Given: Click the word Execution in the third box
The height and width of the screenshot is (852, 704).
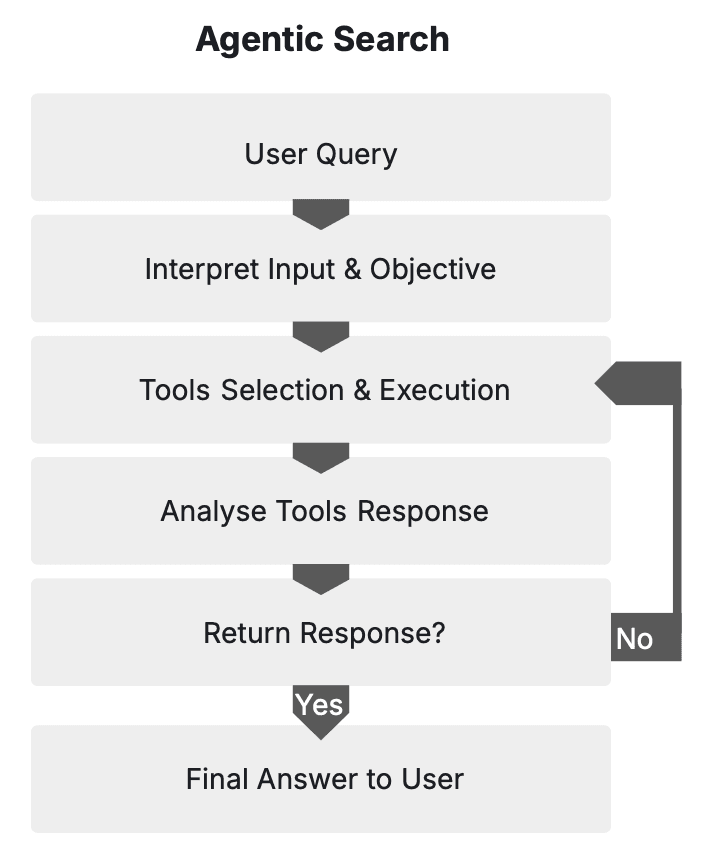Looking at the screenshot, I should pyautogui.click(x=444, y=390).
